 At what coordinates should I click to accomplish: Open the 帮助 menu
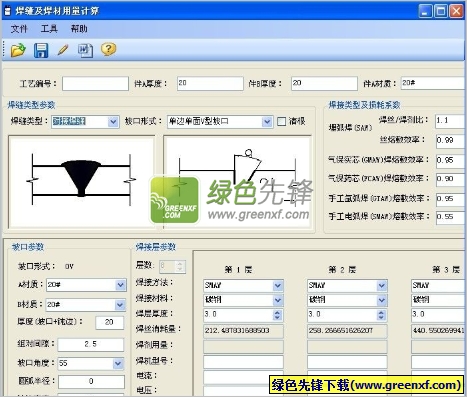[79, 29]
